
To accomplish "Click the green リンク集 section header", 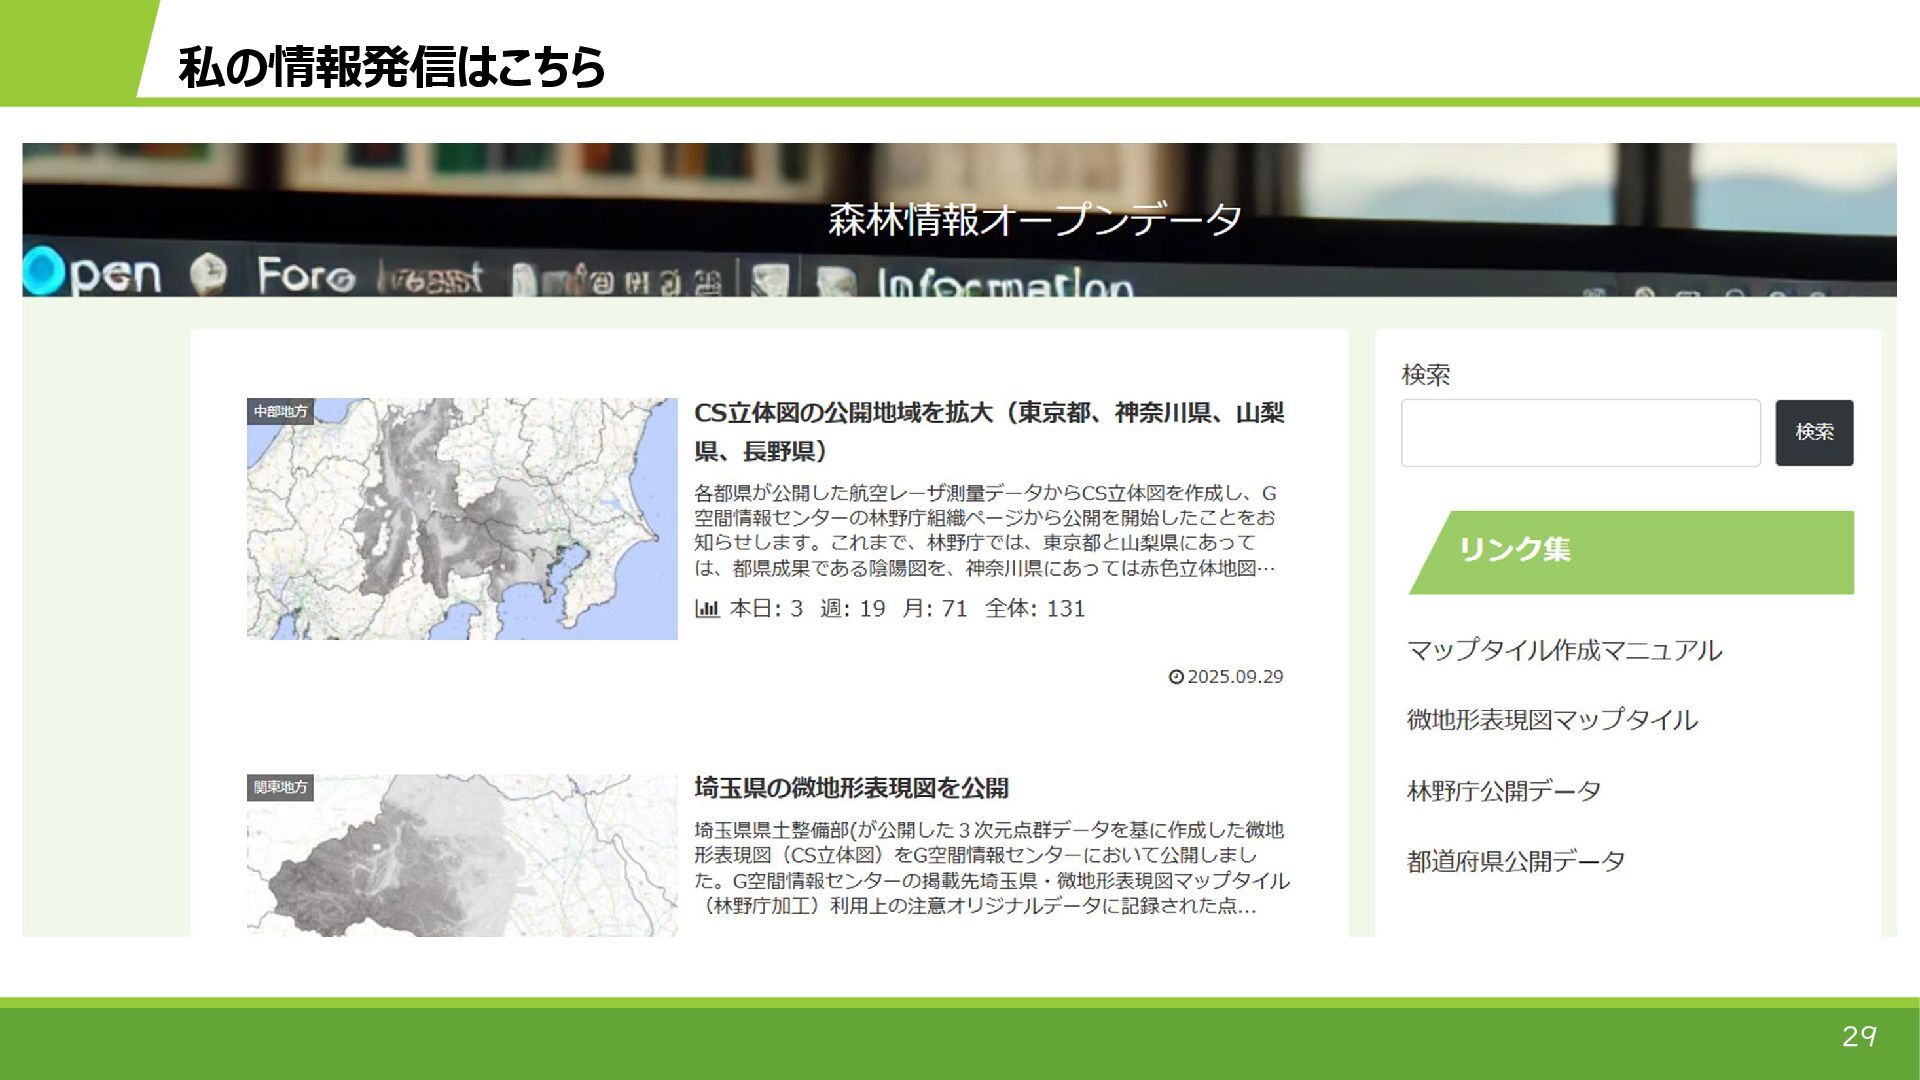I will point(1630,552).
